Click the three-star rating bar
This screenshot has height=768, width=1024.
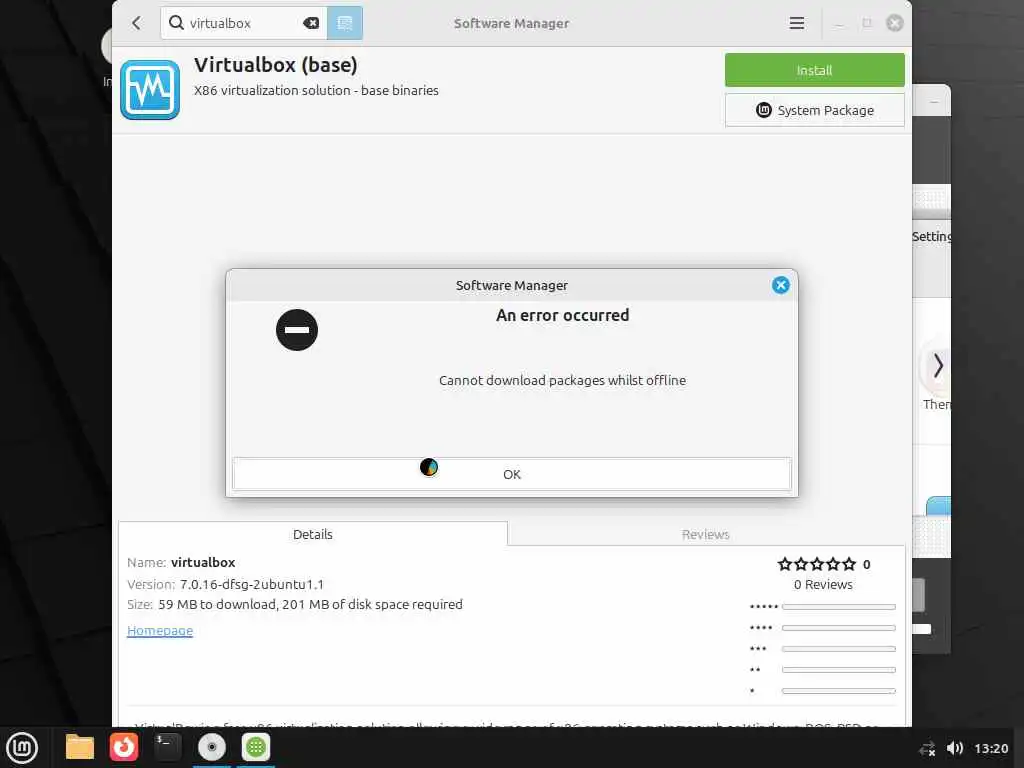pyautogui.click(x=839, y=648)
